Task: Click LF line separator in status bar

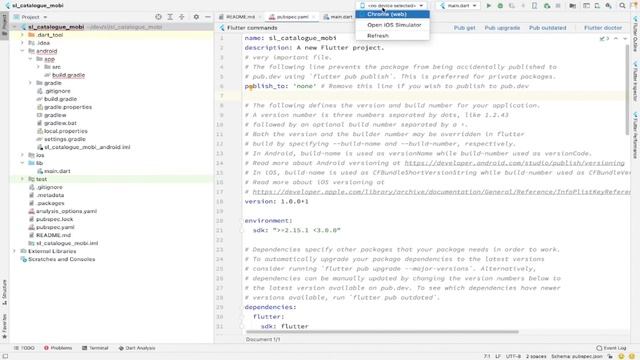Action: point(498,356)
